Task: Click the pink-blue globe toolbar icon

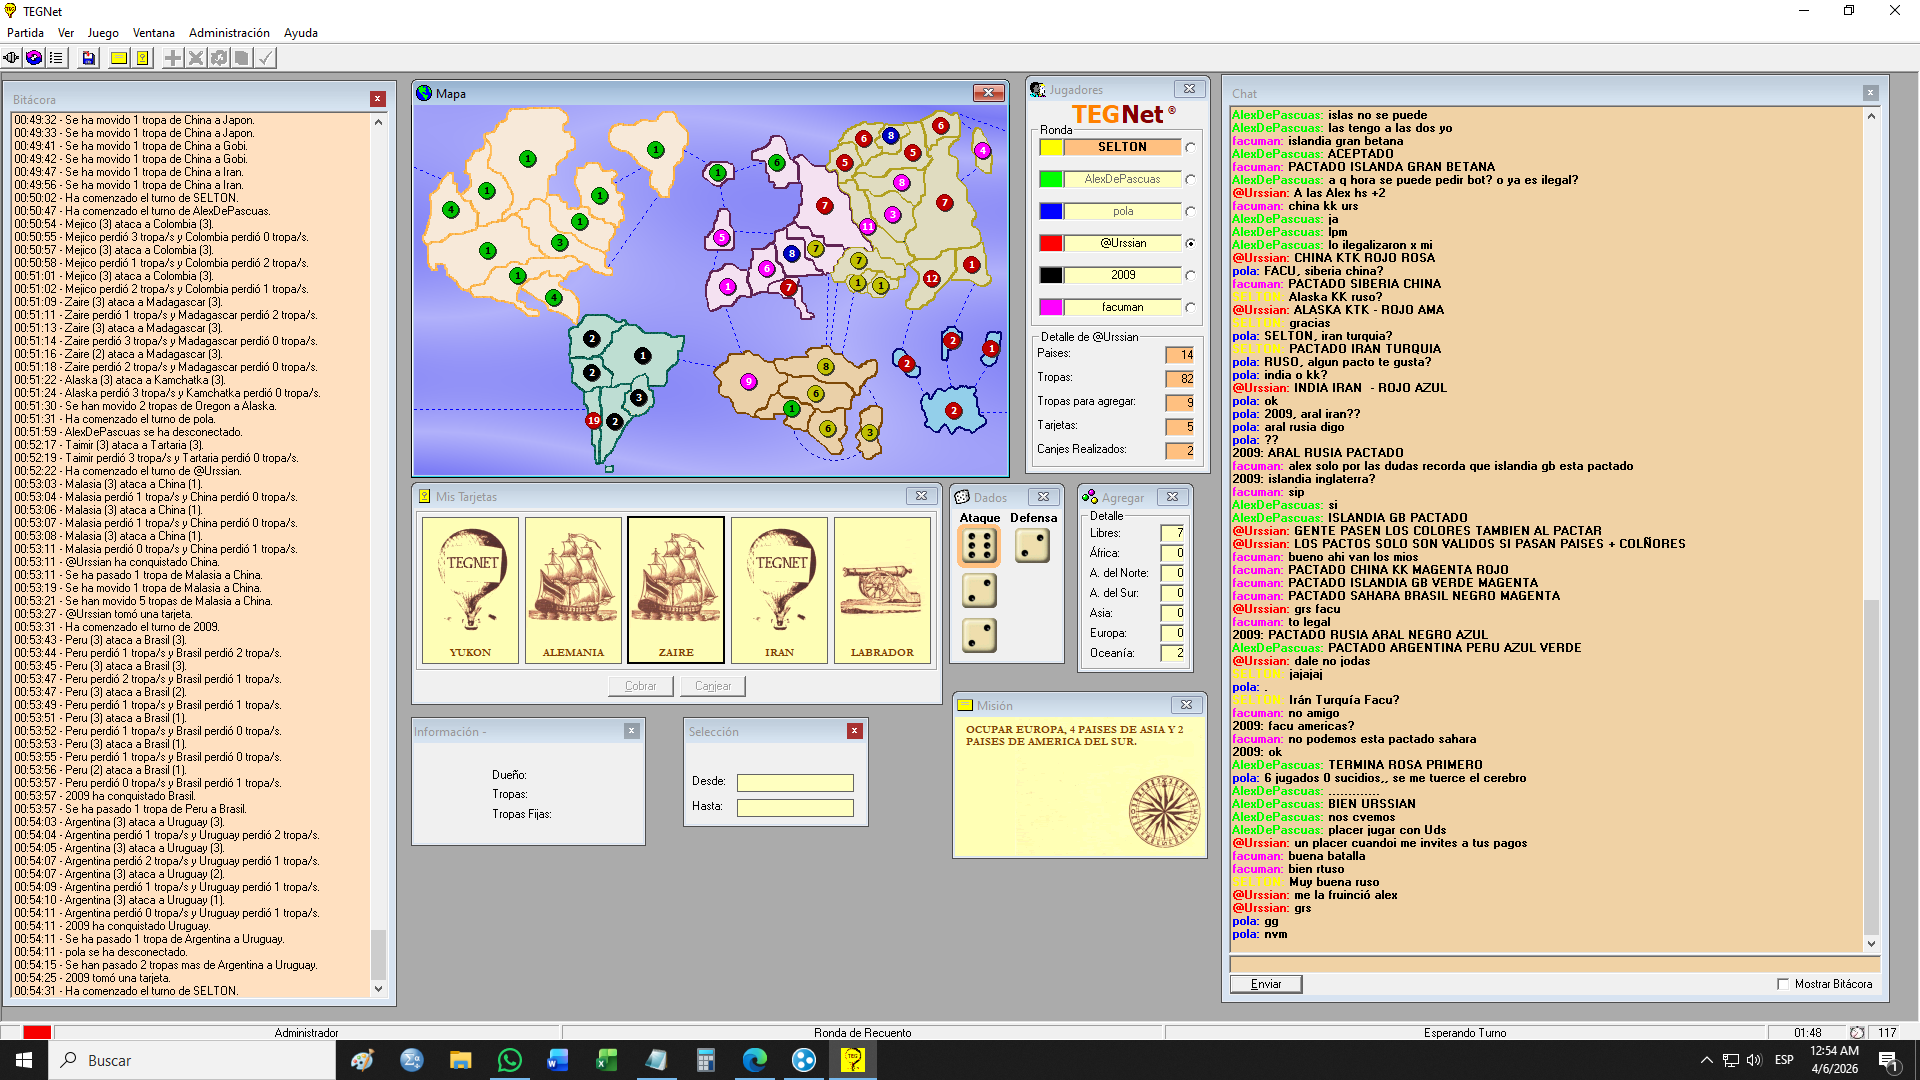Action: tap(34, 58)
